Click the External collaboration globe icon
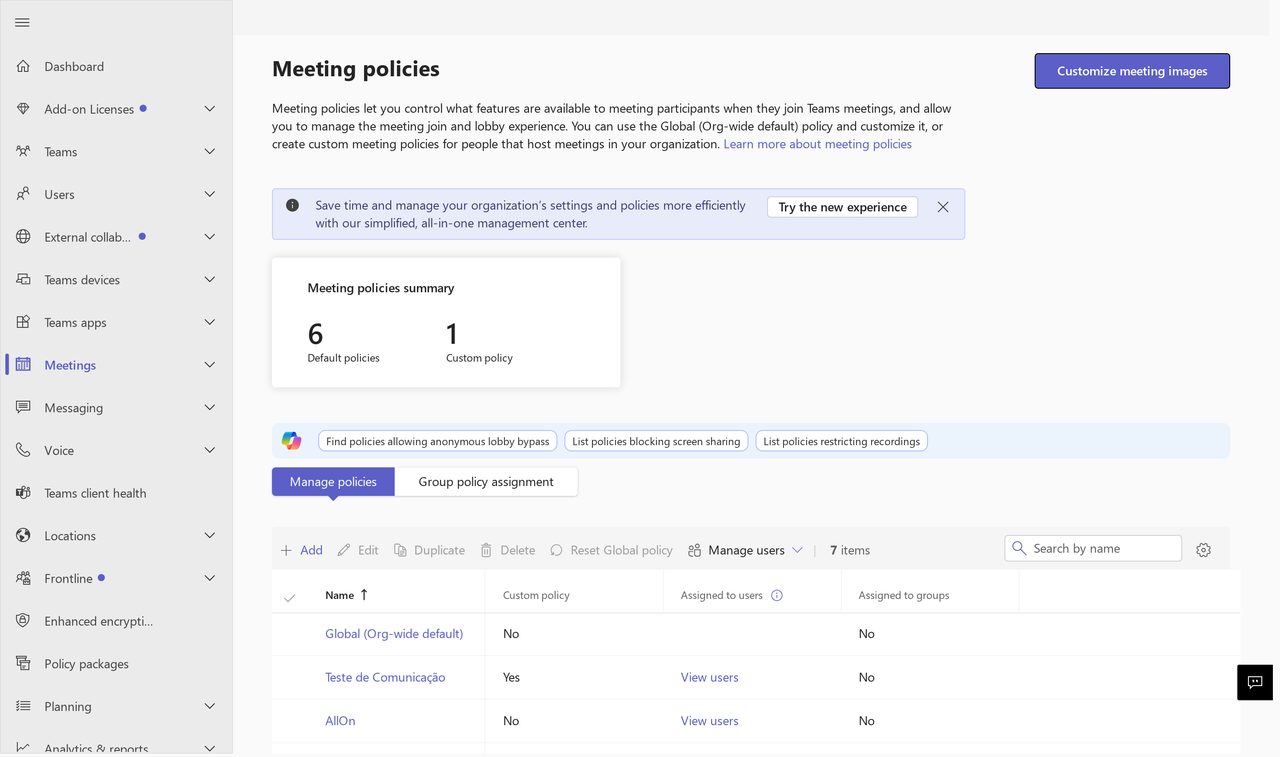Screen dimensions: 1280x757 point(23,237)
